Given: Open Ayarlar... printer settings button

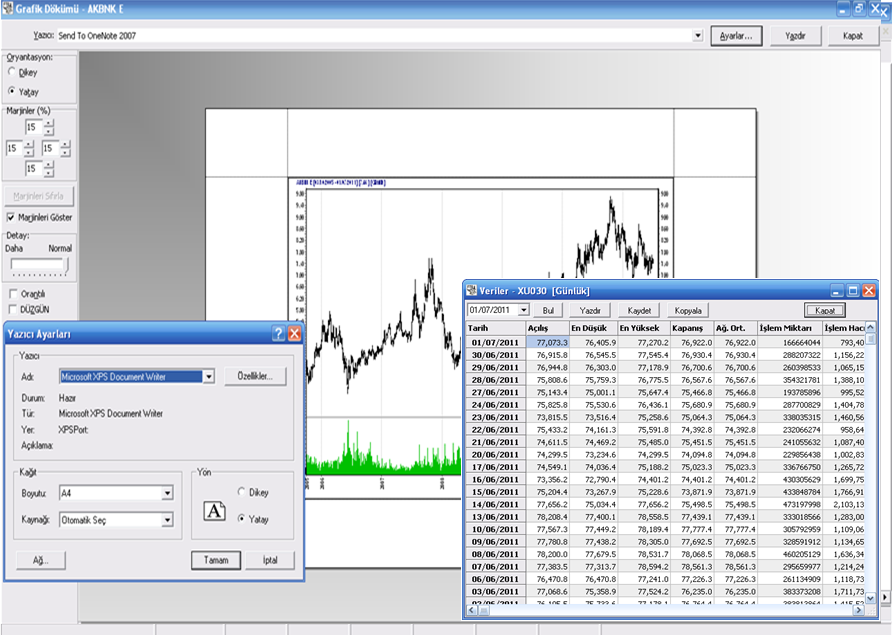Looking at the screenshot, I should (x=736, y=36).
